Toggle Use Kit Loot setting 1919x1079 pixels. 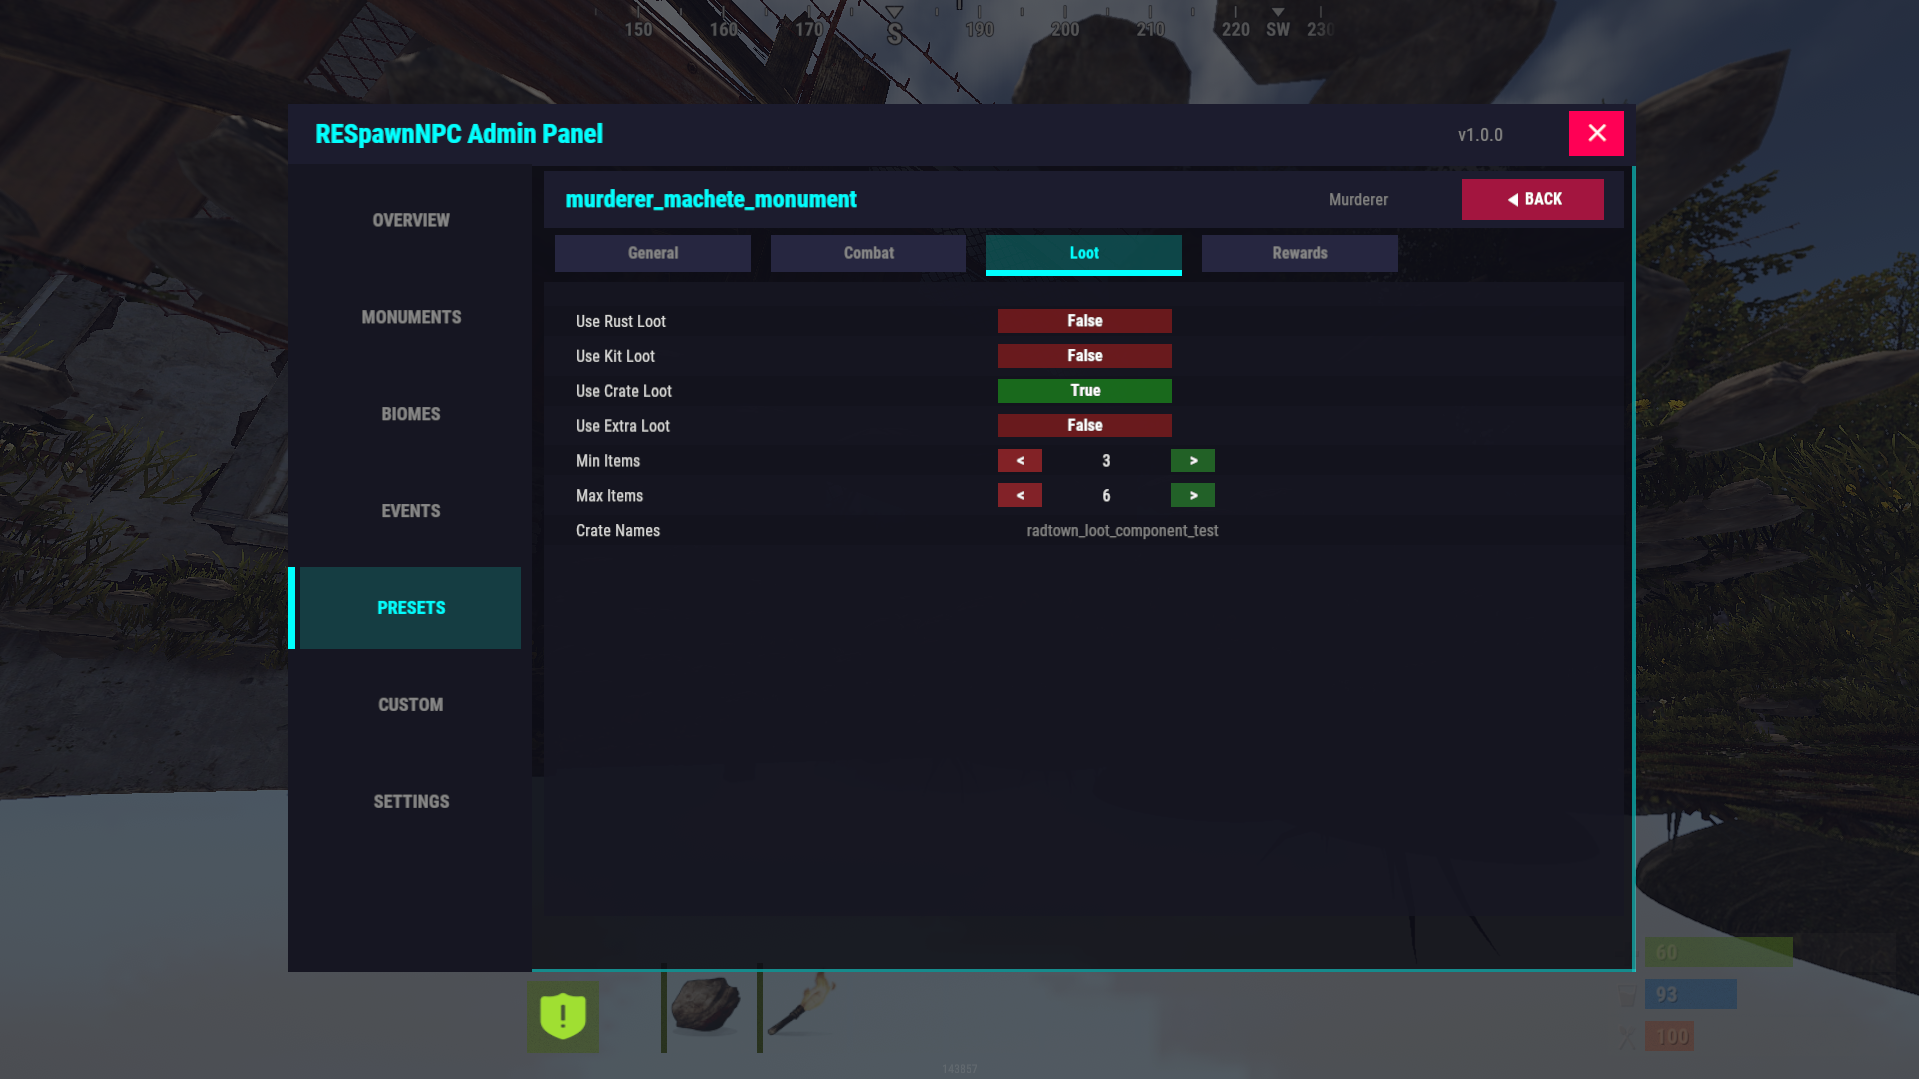[x=1084, y=356]
